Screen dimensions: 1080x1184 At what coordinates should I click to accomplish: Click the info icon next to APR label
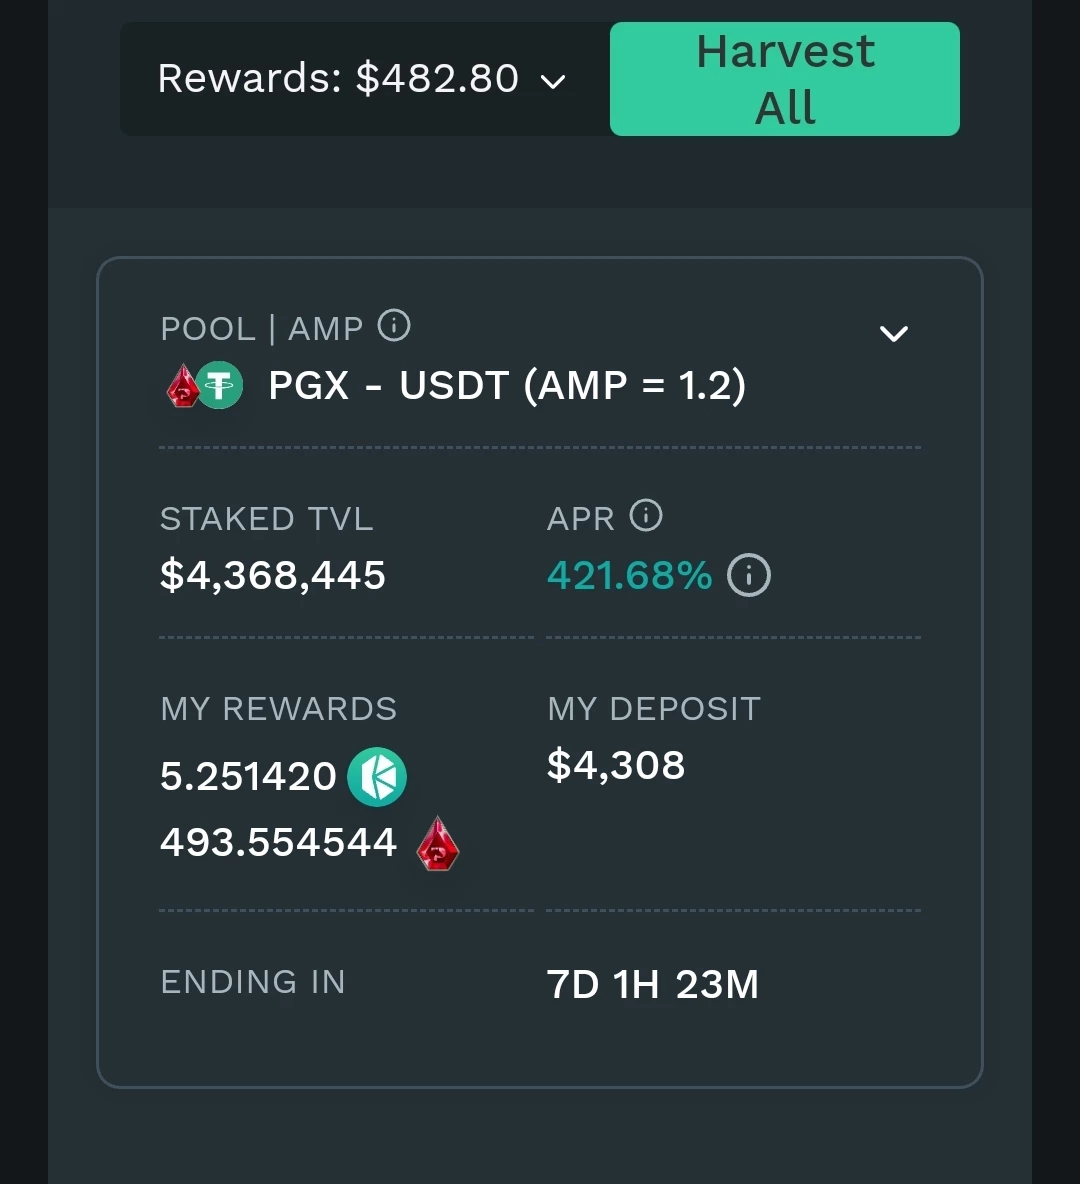click(646, 516)
